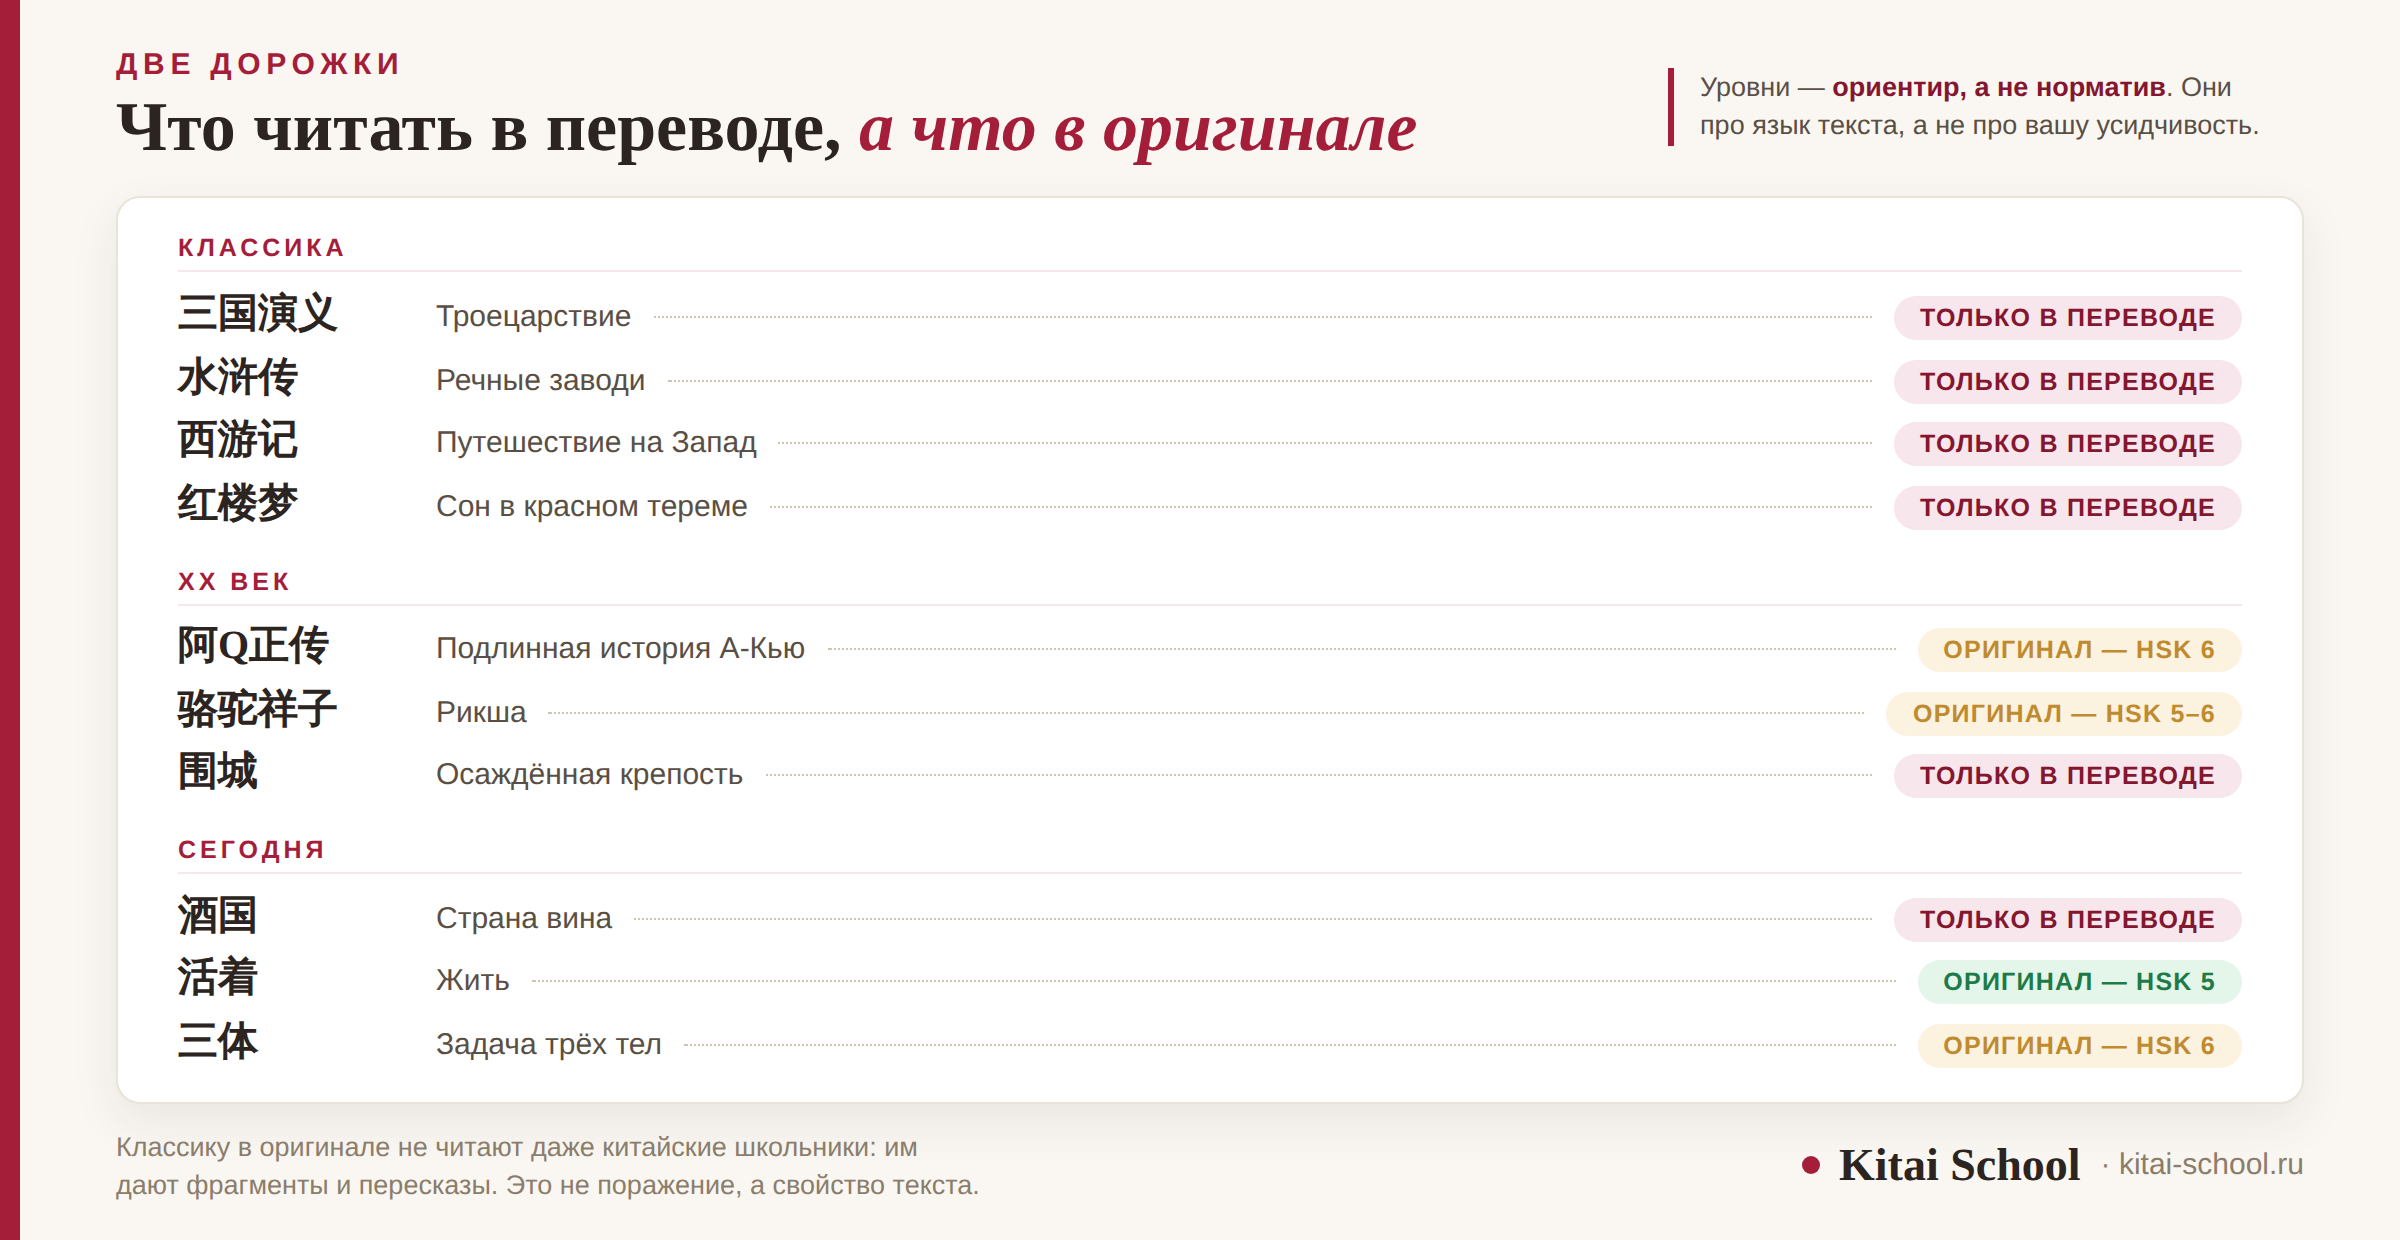The height and width of the screenshot is (1240, 2400).
Task: Click the ДВЕ ДОРОЖКИ overline label
Action: tap(258, 64)
